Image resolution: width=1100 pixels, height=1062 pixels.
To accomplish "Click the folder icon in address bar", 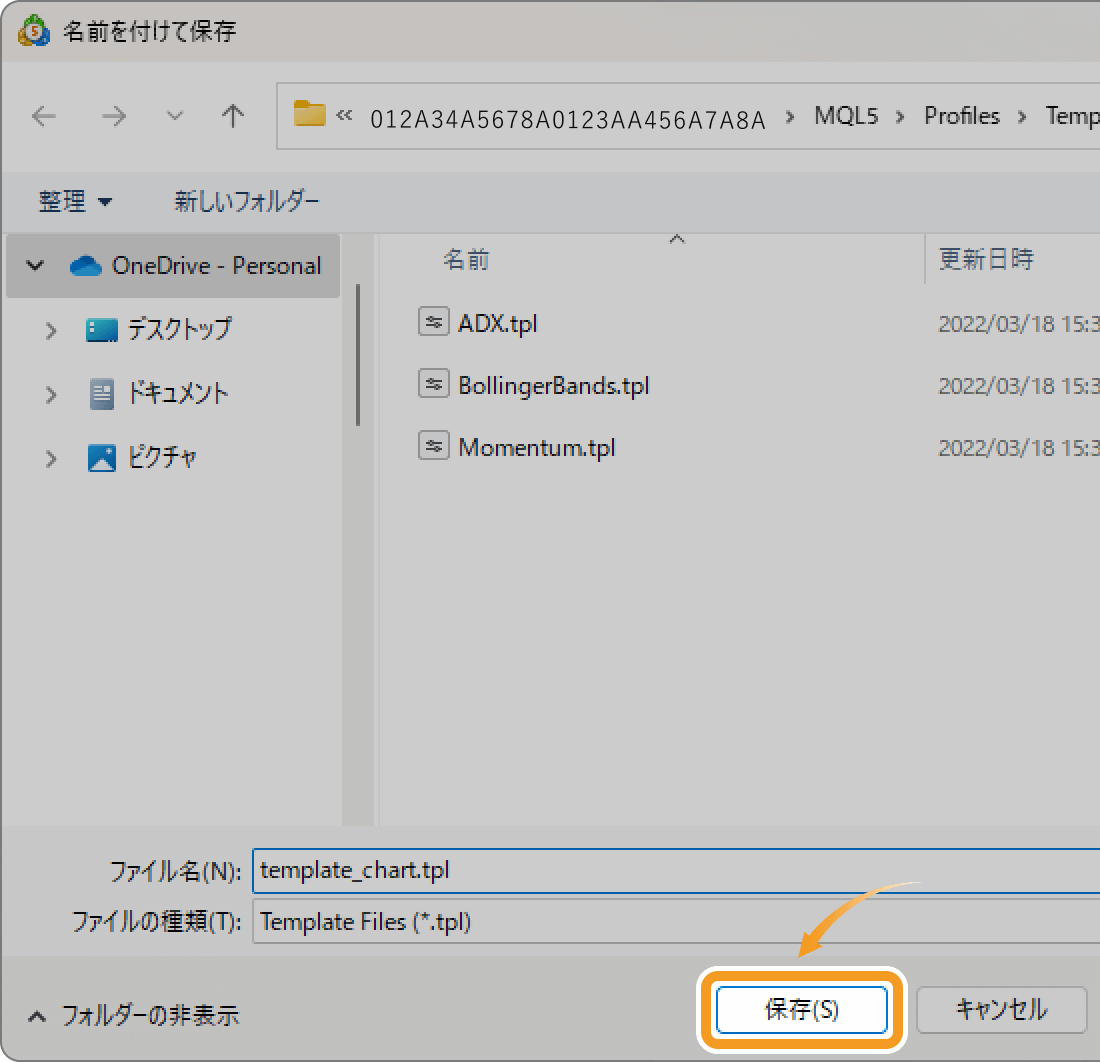I will [x=309, y=114].
